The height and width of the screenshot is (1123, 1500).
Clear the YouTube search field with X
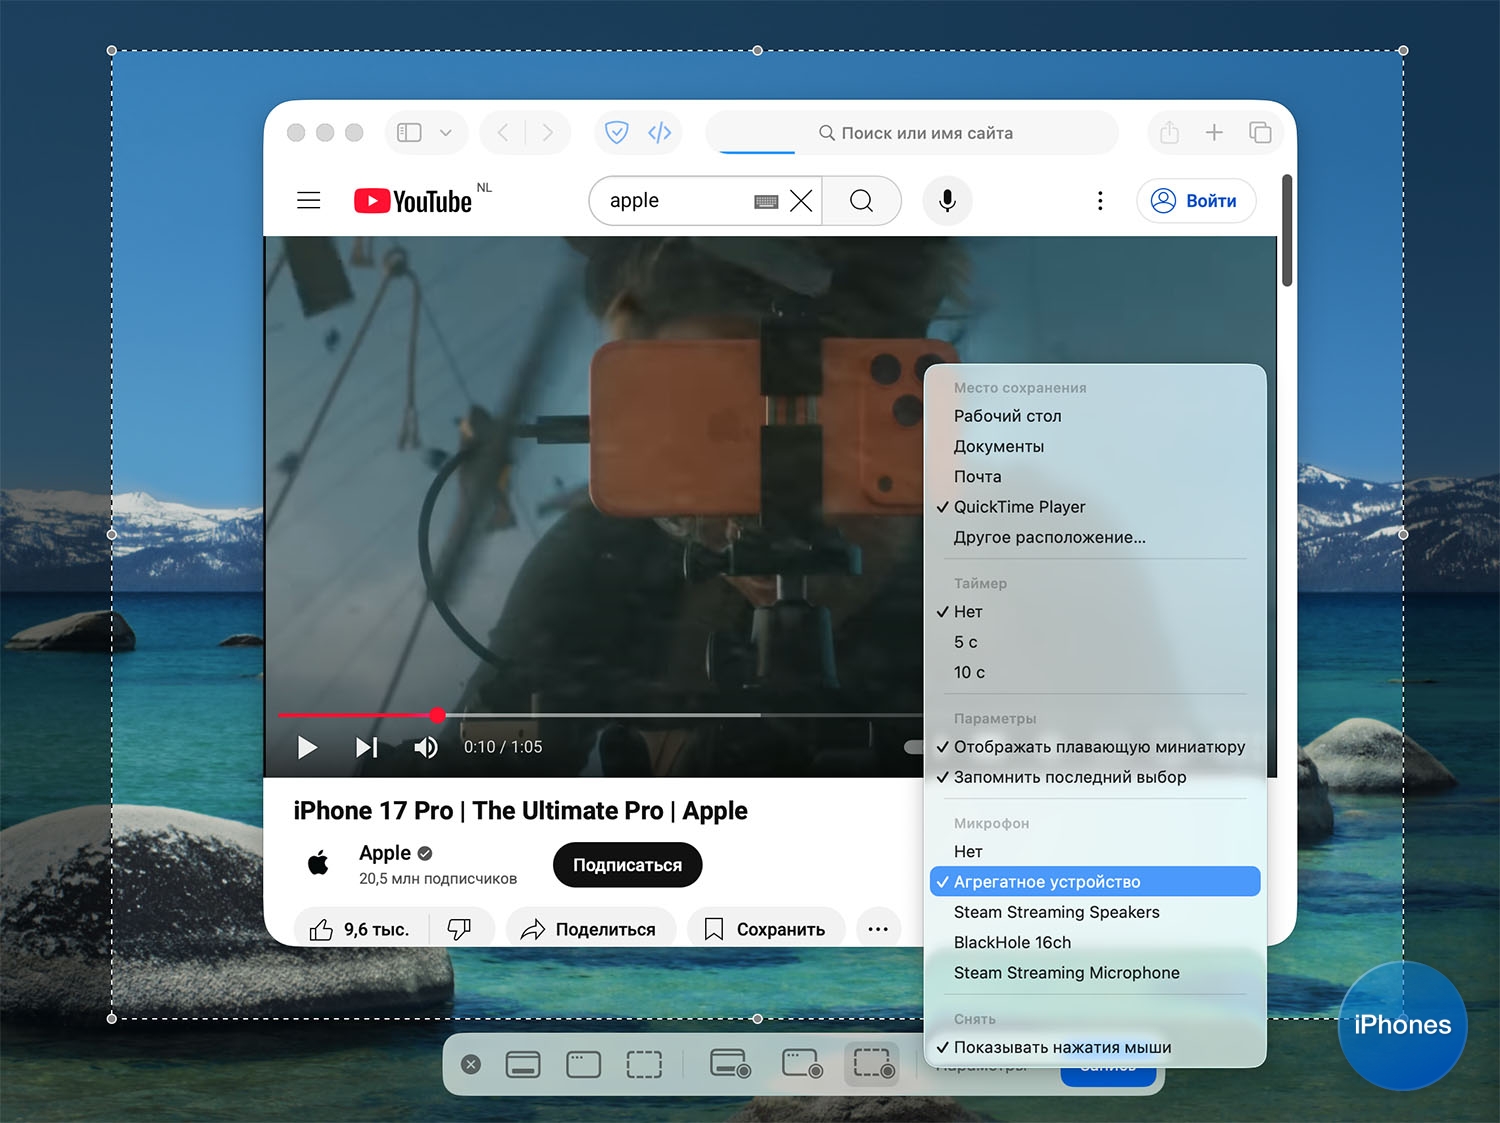[801, 201]
